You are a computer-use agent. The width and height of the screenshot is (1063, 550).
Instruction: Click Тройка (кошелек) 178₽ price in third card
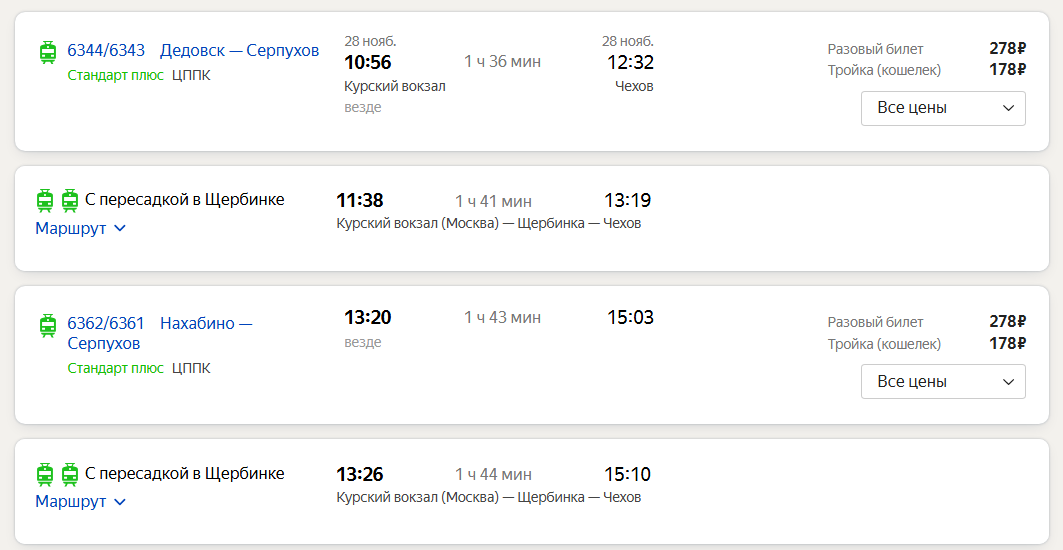point(1007,343)
